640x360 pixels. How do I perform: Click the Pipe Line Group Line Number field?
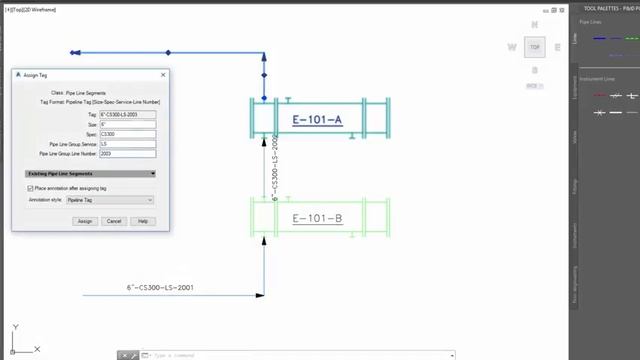pyautogui.click(x=128, y=154)
